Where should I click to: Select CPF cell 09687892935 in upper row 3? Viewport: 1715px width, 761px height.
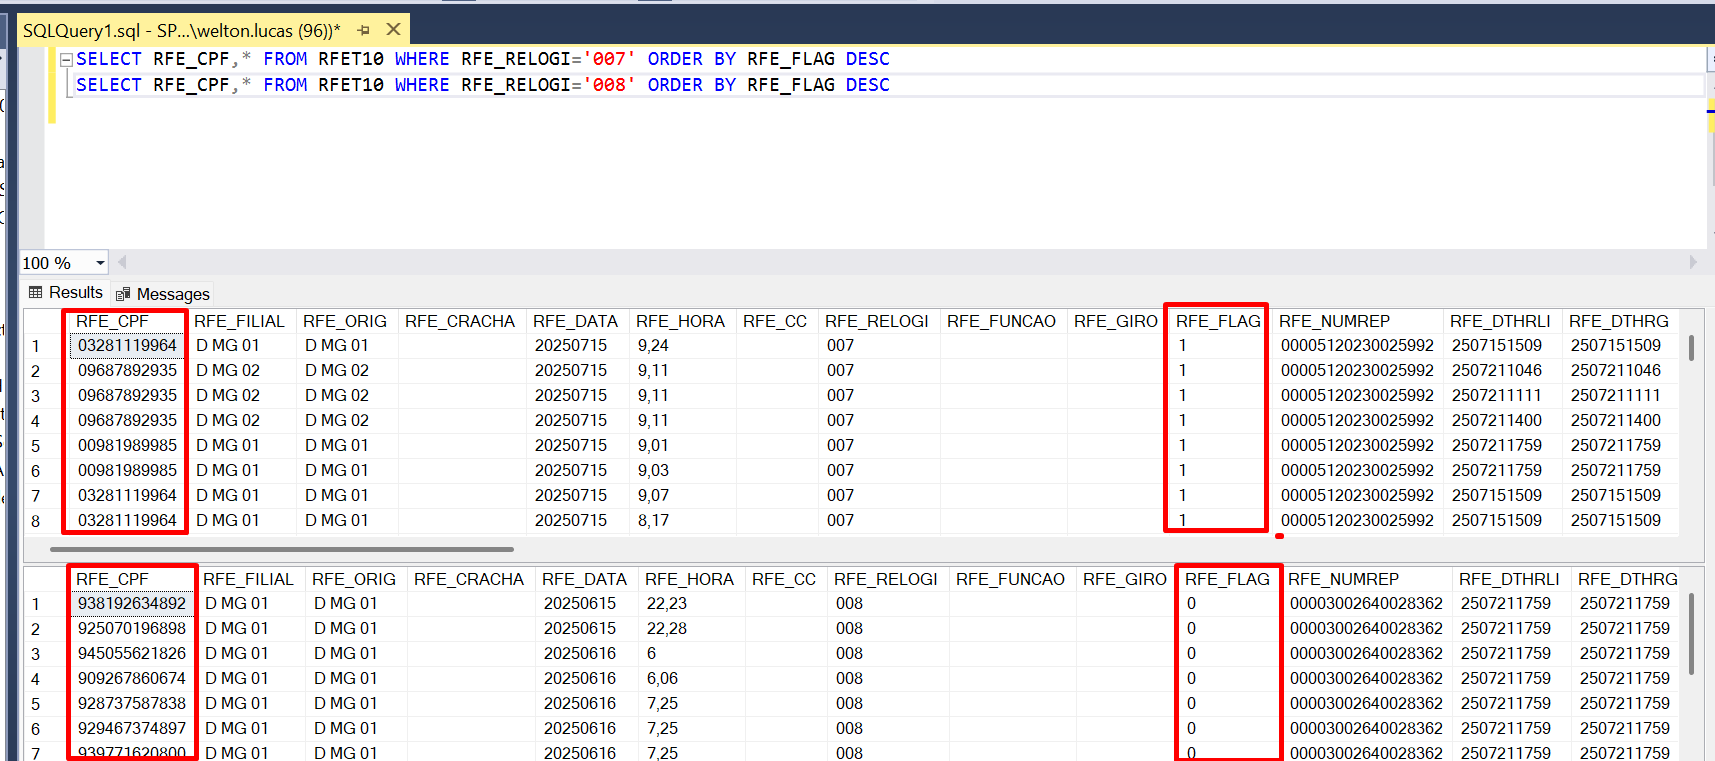point(127,395)
